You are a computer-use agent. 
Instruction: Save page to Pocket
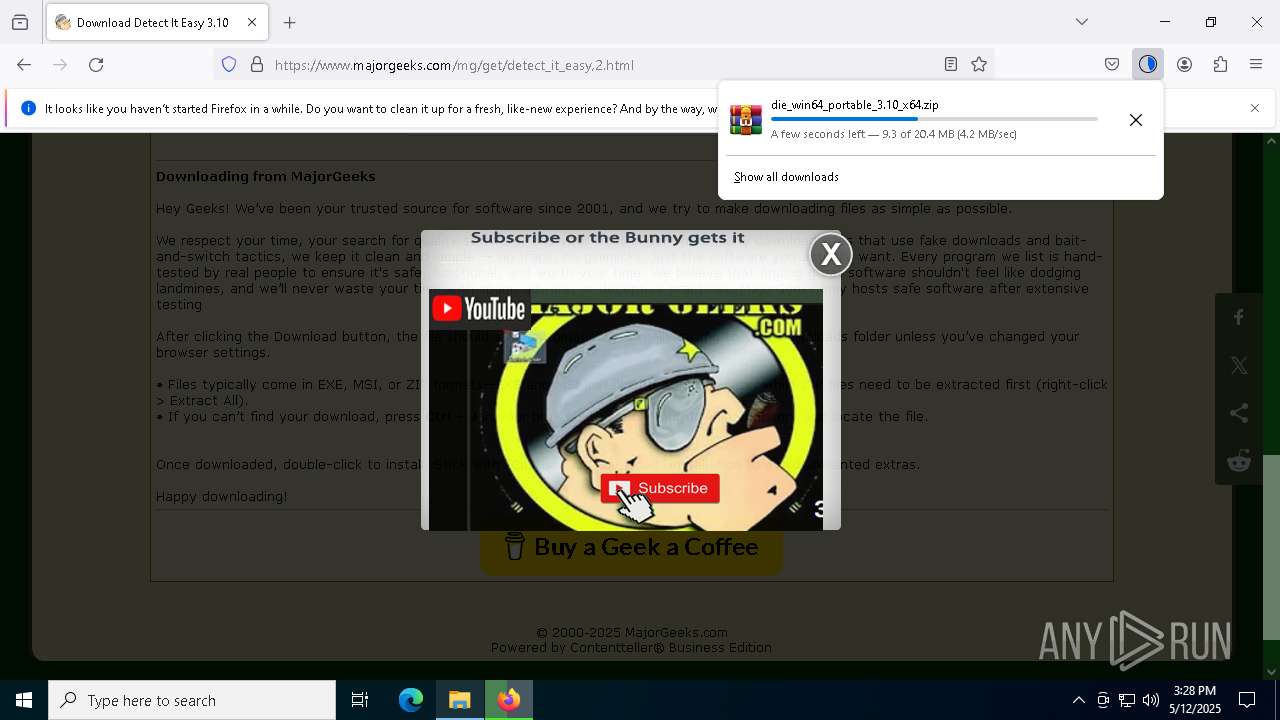[1112, 65]
